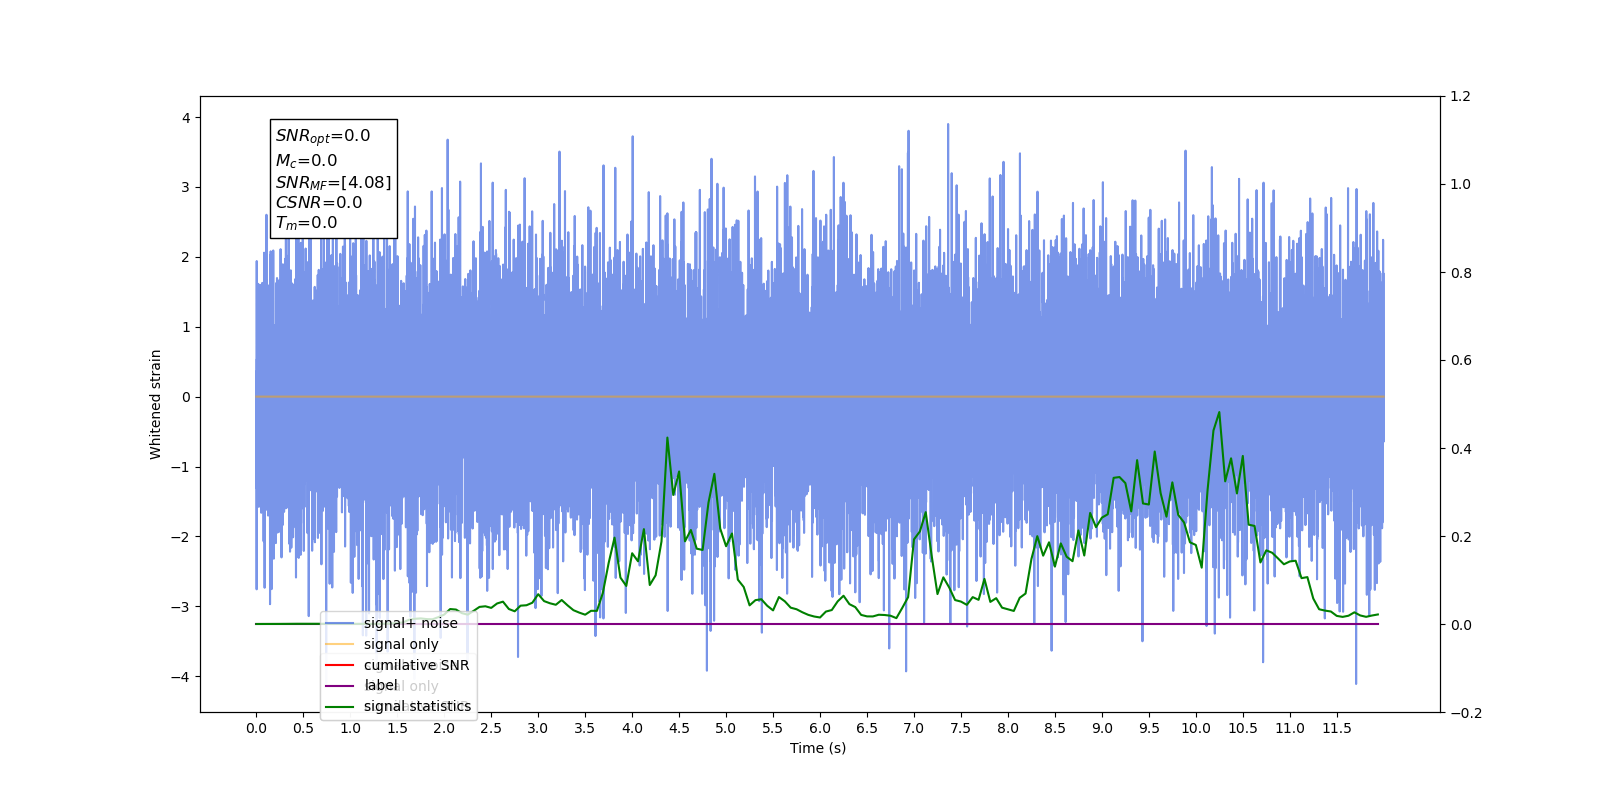Image resolution: width=1600 pixels, height=800 pixels.
Task: Click the x-axis tick label 4.5
Action: click(679, 728)
